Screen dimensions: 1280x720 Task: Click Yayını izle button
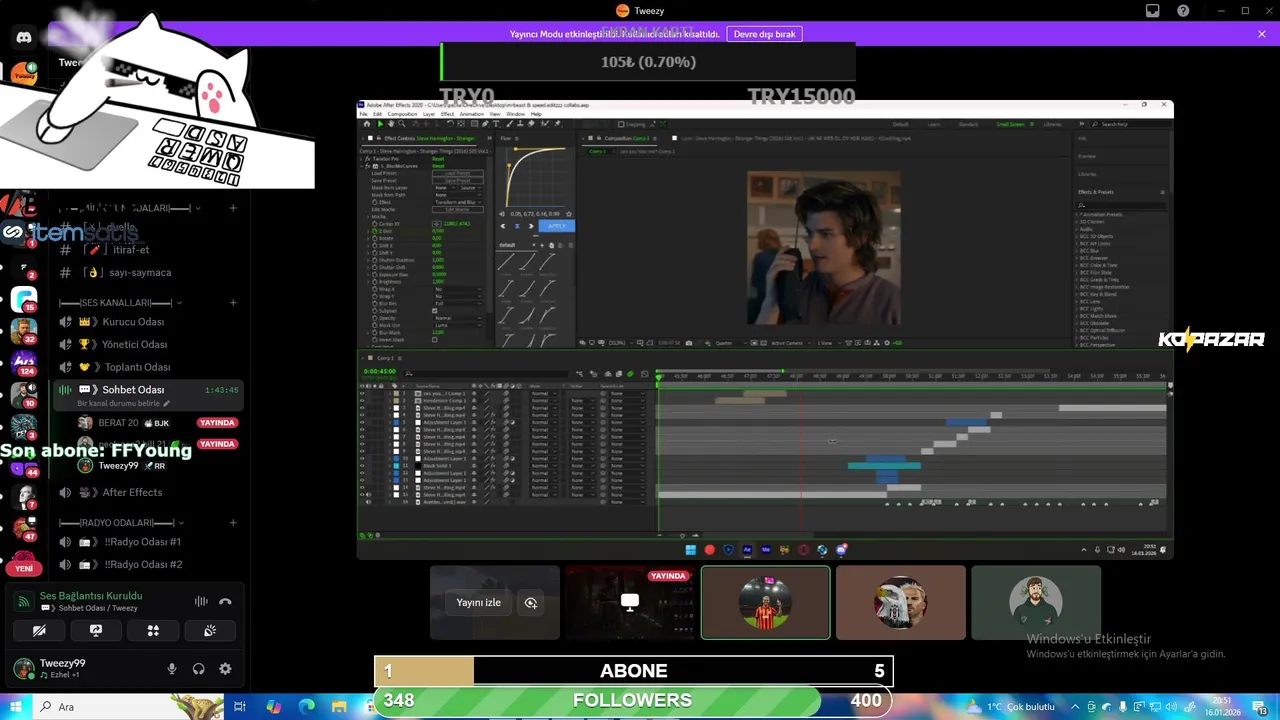pyautogui.click(x=478, y=603)
